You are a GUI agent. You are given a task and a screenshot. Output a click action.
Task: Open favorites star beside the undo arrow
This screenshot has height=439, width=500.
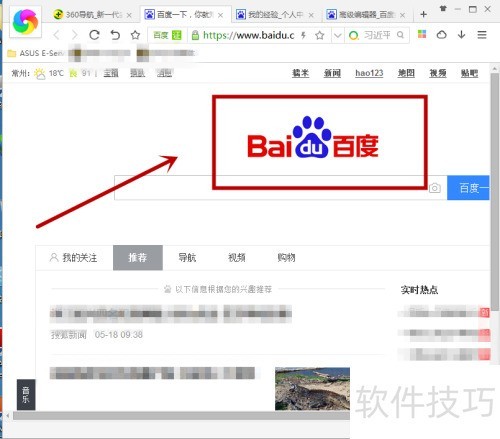135,35
